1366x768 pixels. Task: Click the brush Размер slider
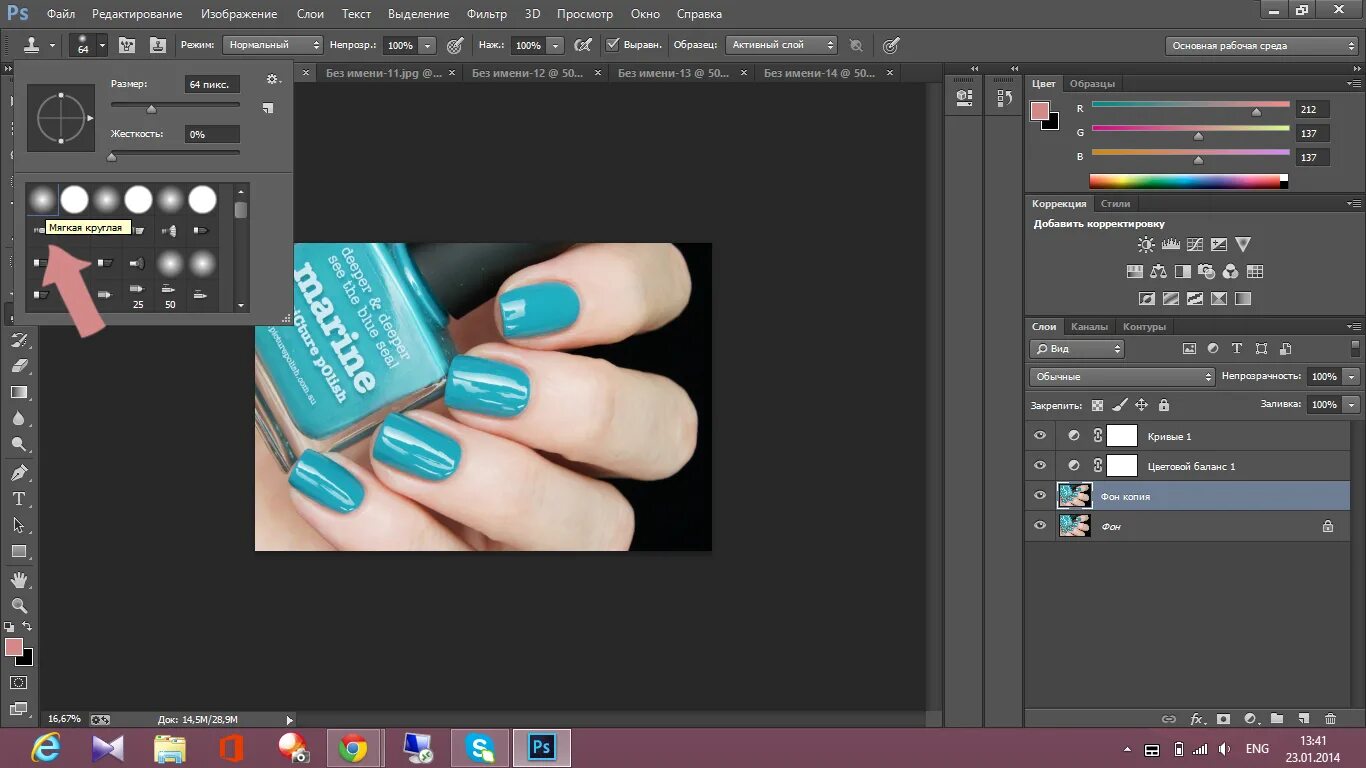[x=175, y=105]
